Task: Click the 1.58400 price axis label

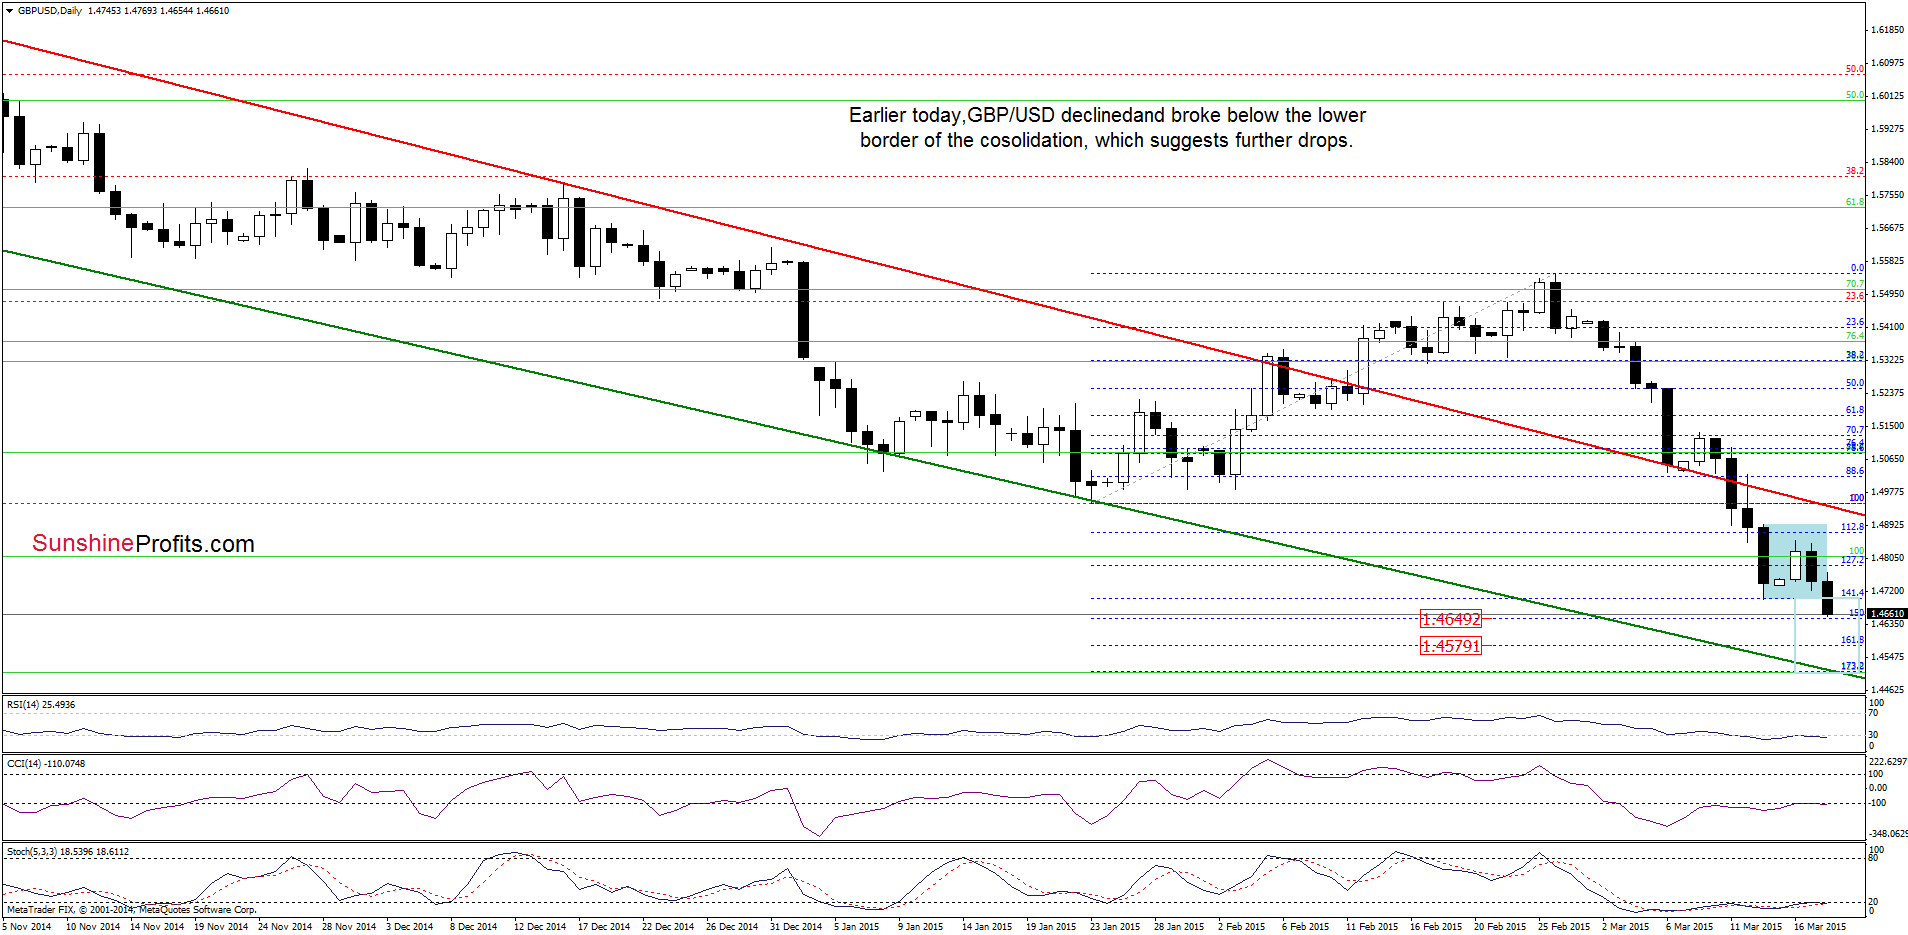Action: pyautogui.click(x=1887, y=162)
